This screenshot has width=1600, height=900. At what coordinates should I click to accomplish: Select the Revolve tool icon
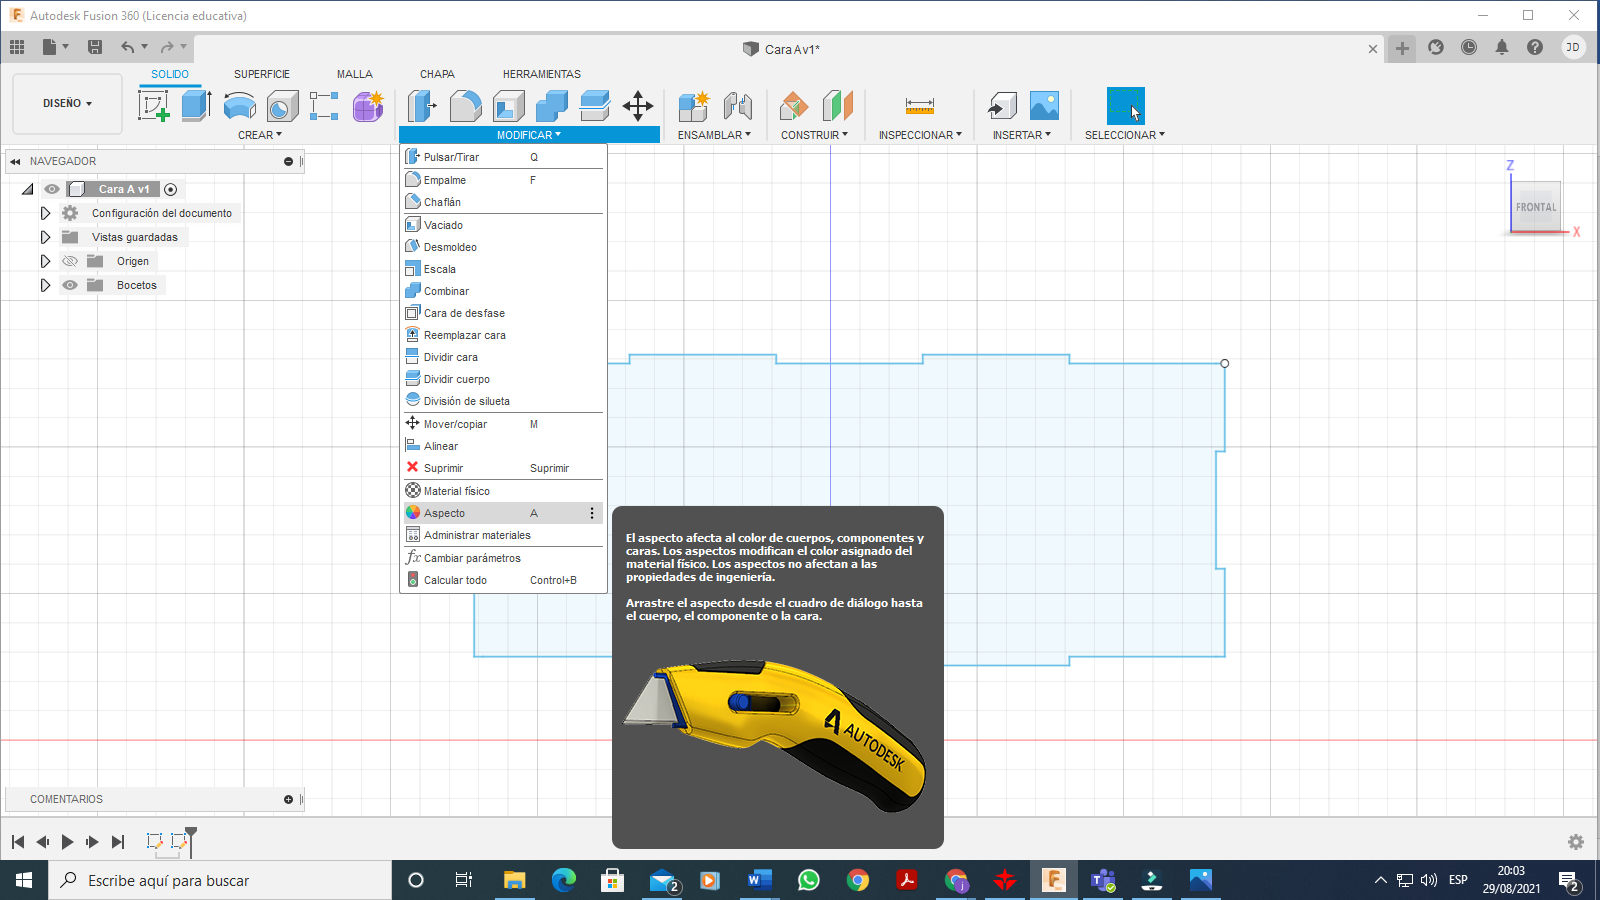point(239,105)
